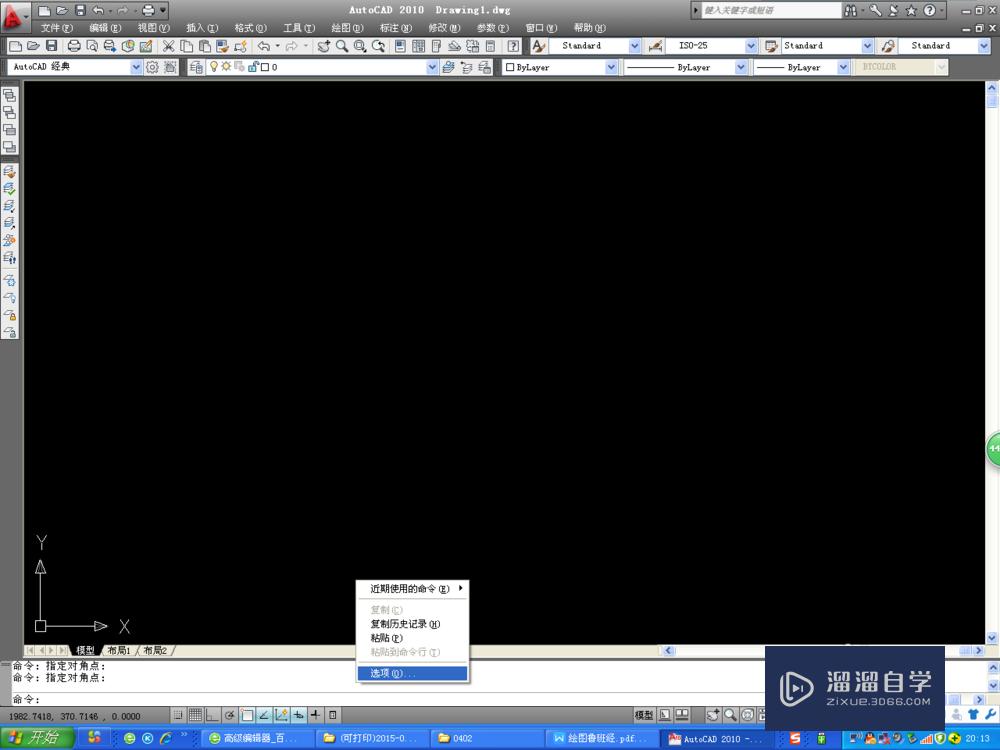Image resolution: width=1000 pixels, height=750 pixels.
Task: Toggle Snap Mode in status bar
Action: [x=178, y=715]
